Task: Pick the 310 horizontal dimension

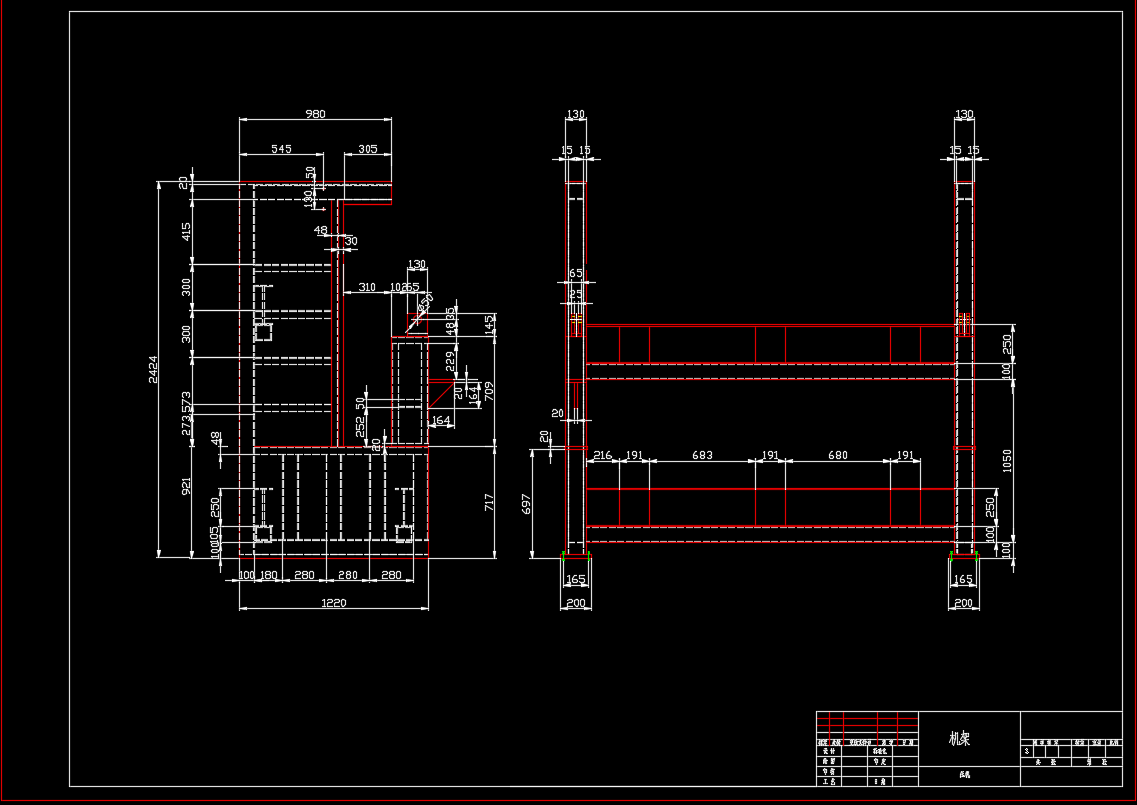Action: point(366,288)
